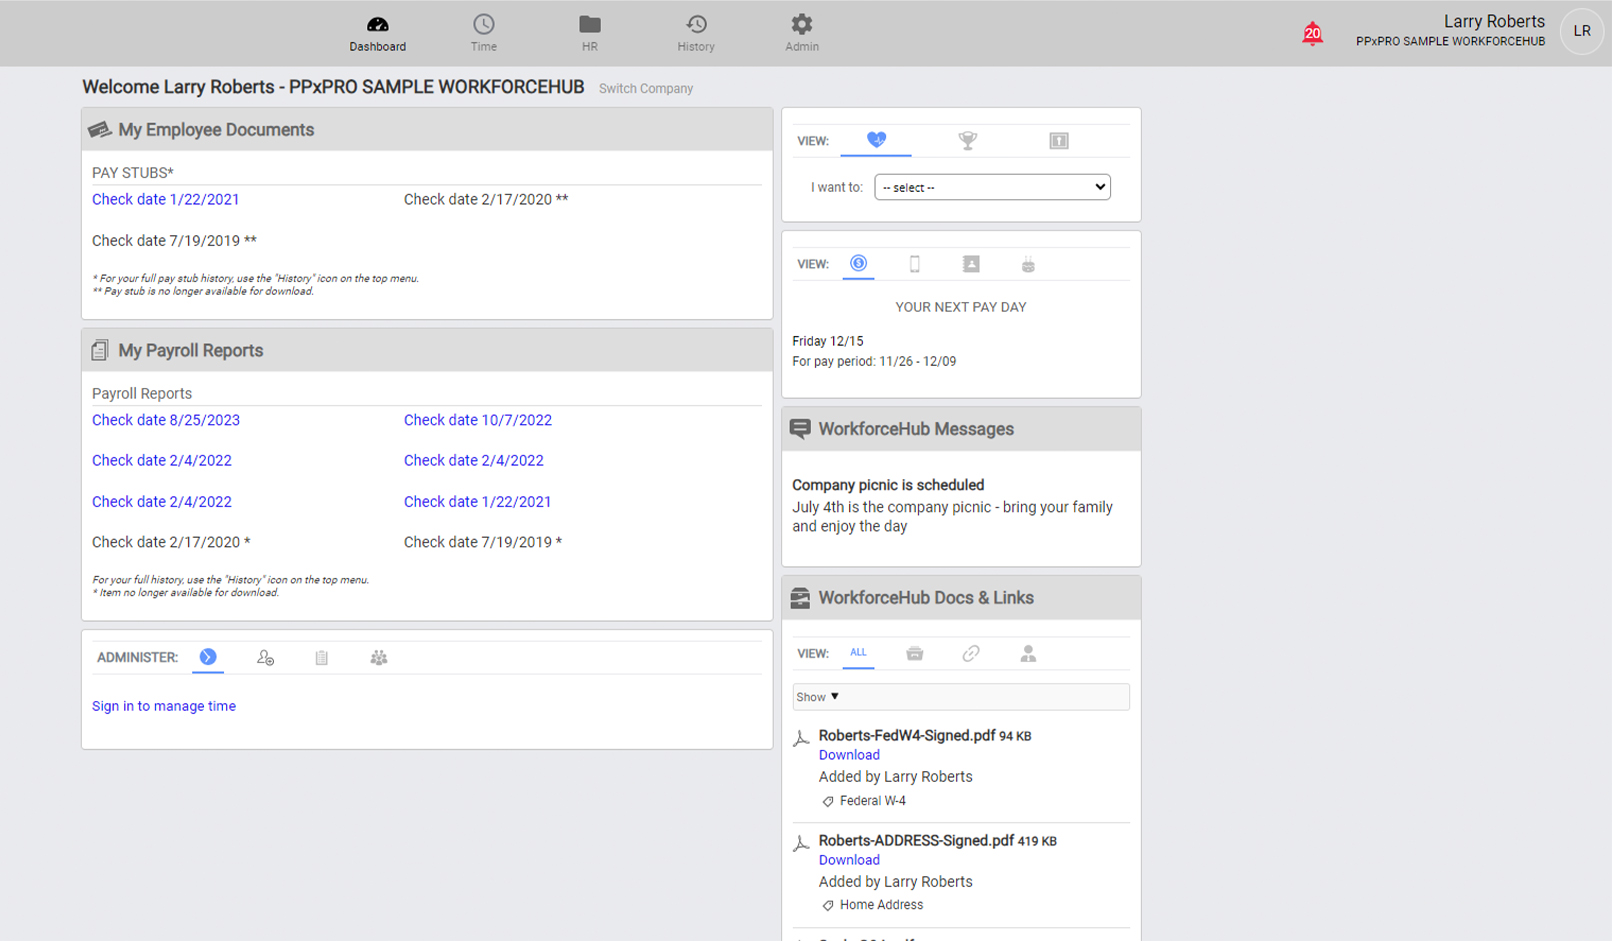Select the Administer group people icon
The height and width of the screenshot is (941, 1612).
pos(378,658)
